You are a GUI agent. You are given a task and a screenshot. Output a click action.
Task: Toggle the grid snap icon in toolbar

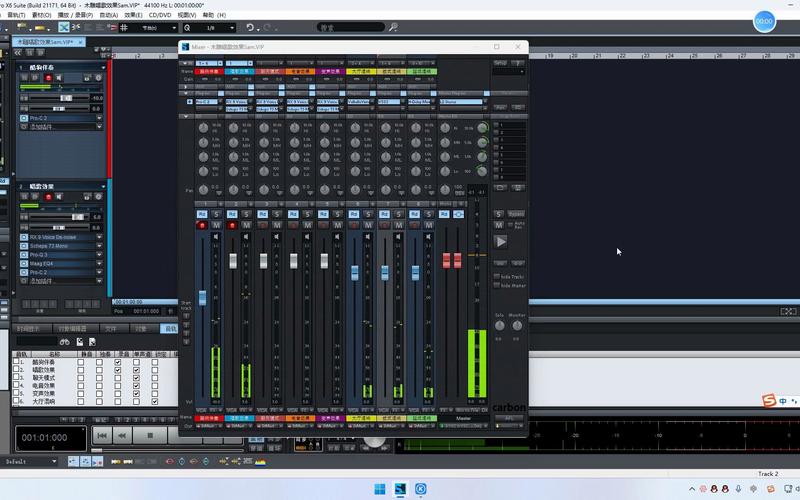pyautogui.click(x=124, y=27)
